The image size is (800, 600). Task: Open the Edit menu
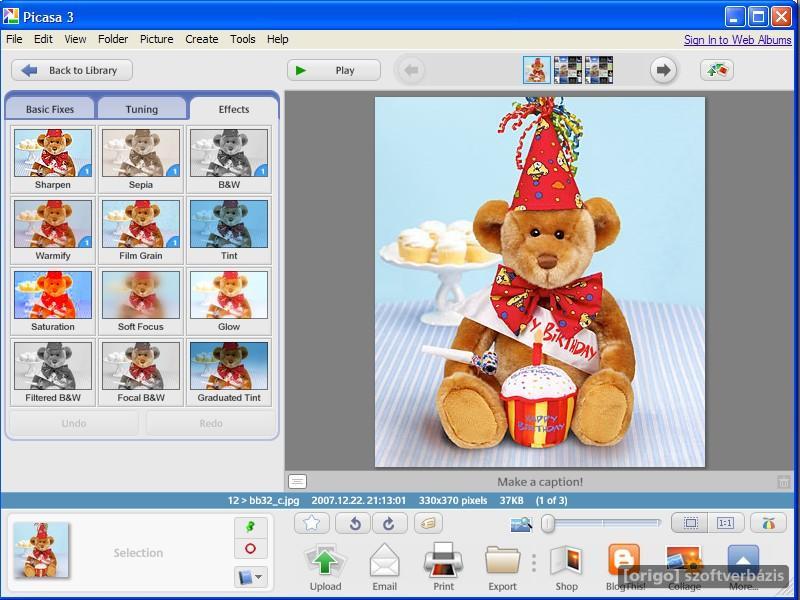[43, 39]
